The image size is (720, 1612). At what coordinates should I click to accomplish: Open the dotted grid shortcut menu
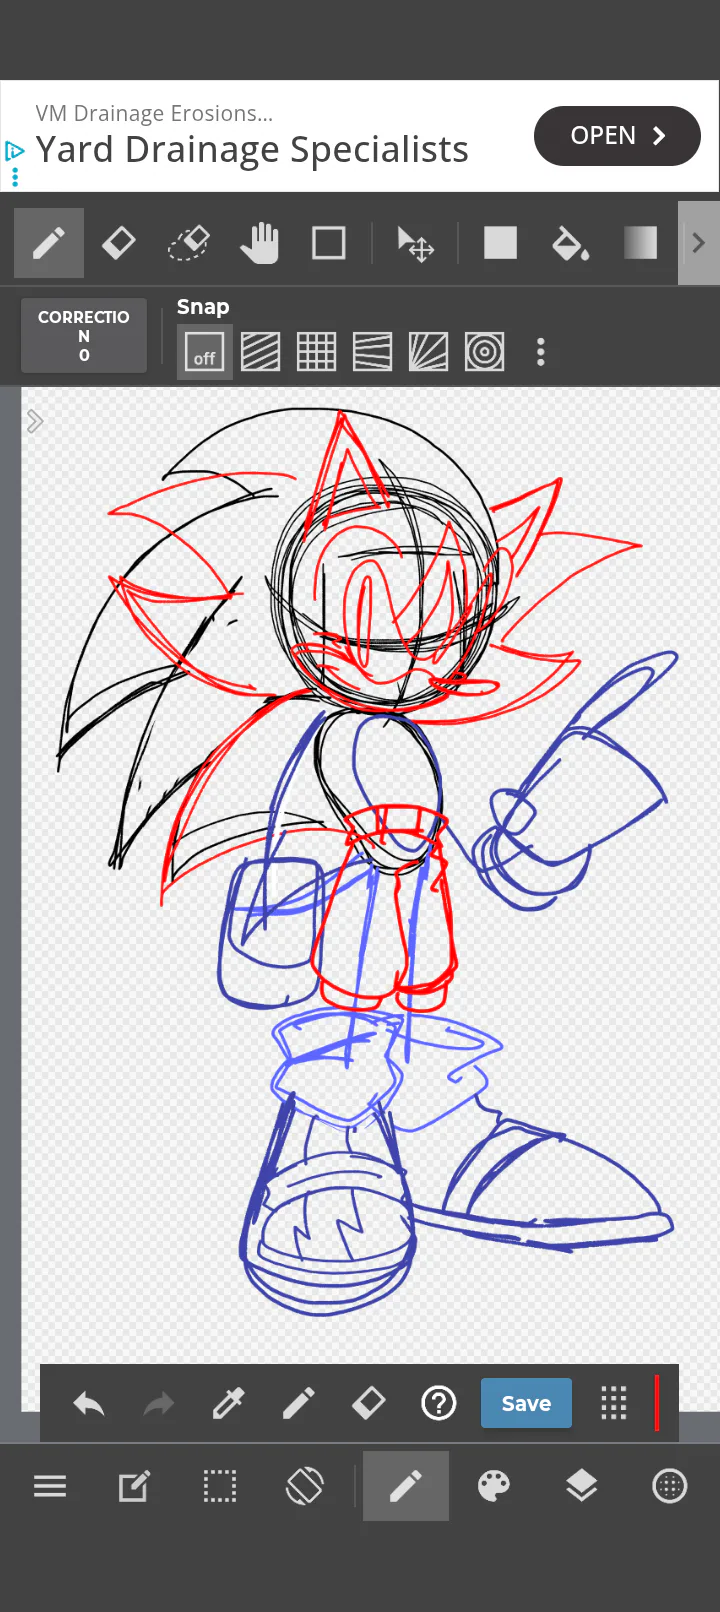tap(614, 1404)
